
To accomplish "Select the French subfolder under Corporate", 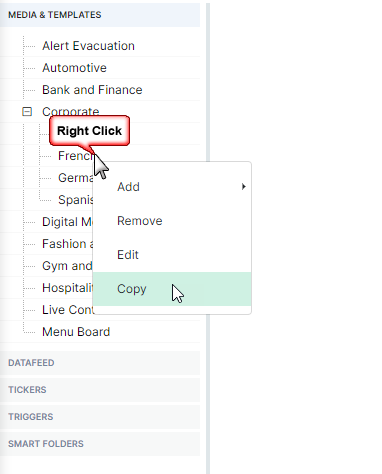I will click(75, 156).
